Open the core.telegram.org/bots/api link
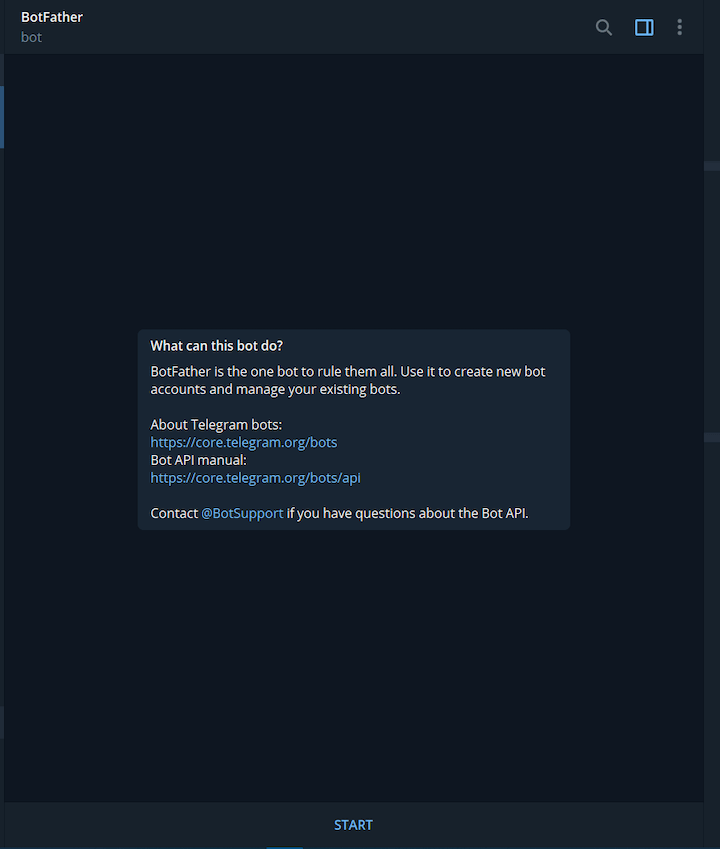This screenshot has width=720, height=849. pos(256,478)
